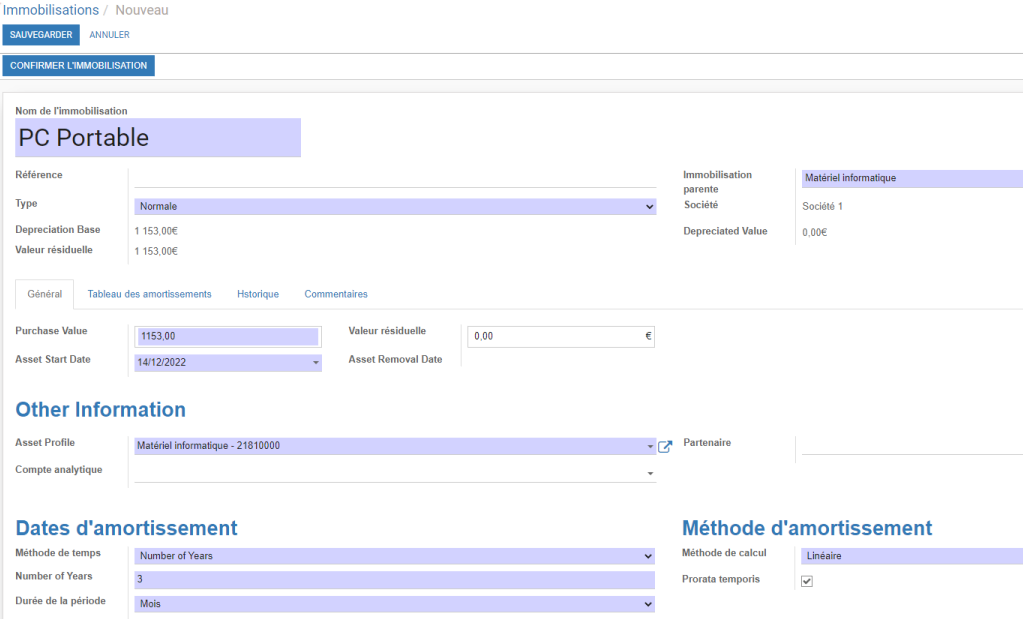Click the Nouveau breadcrumb text
Image resolution: width=1023 pixels, height=619 pixels.
point(142,10)
